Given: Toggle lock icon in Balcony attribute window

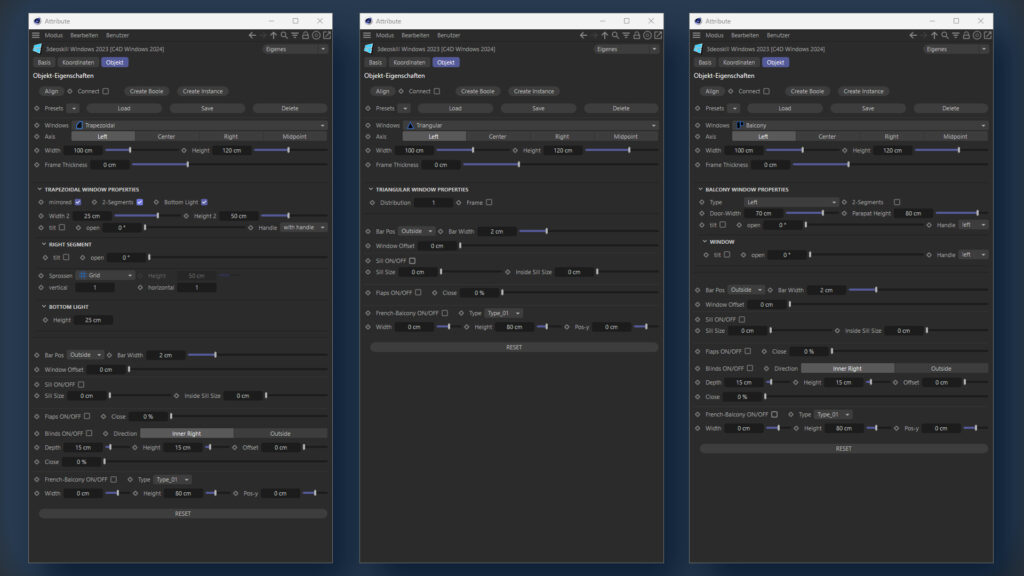Looking at the screenshot, I should click(x=966, y=35).
